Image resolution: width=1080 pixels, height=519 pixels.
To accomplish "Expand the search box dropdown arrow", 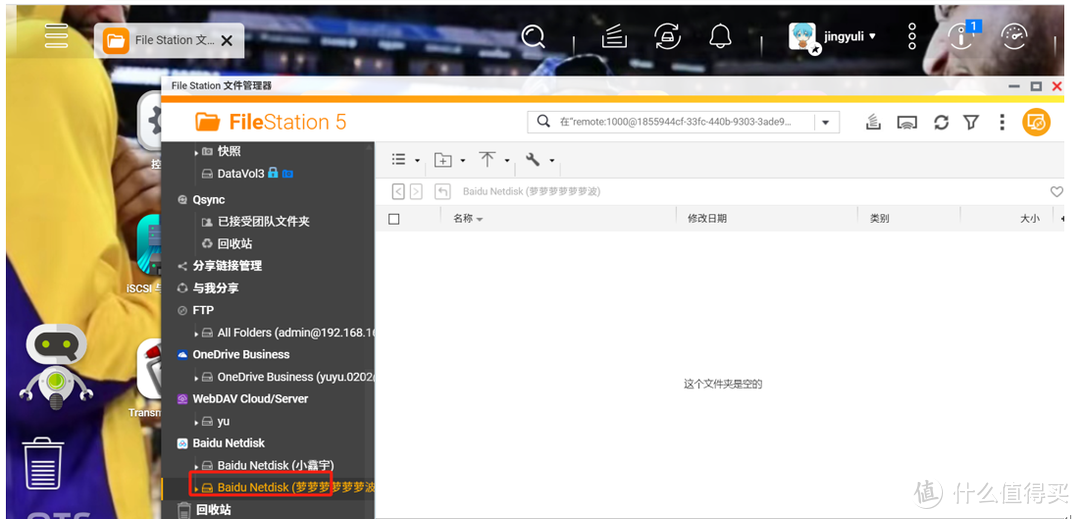I will click(826, 123).
